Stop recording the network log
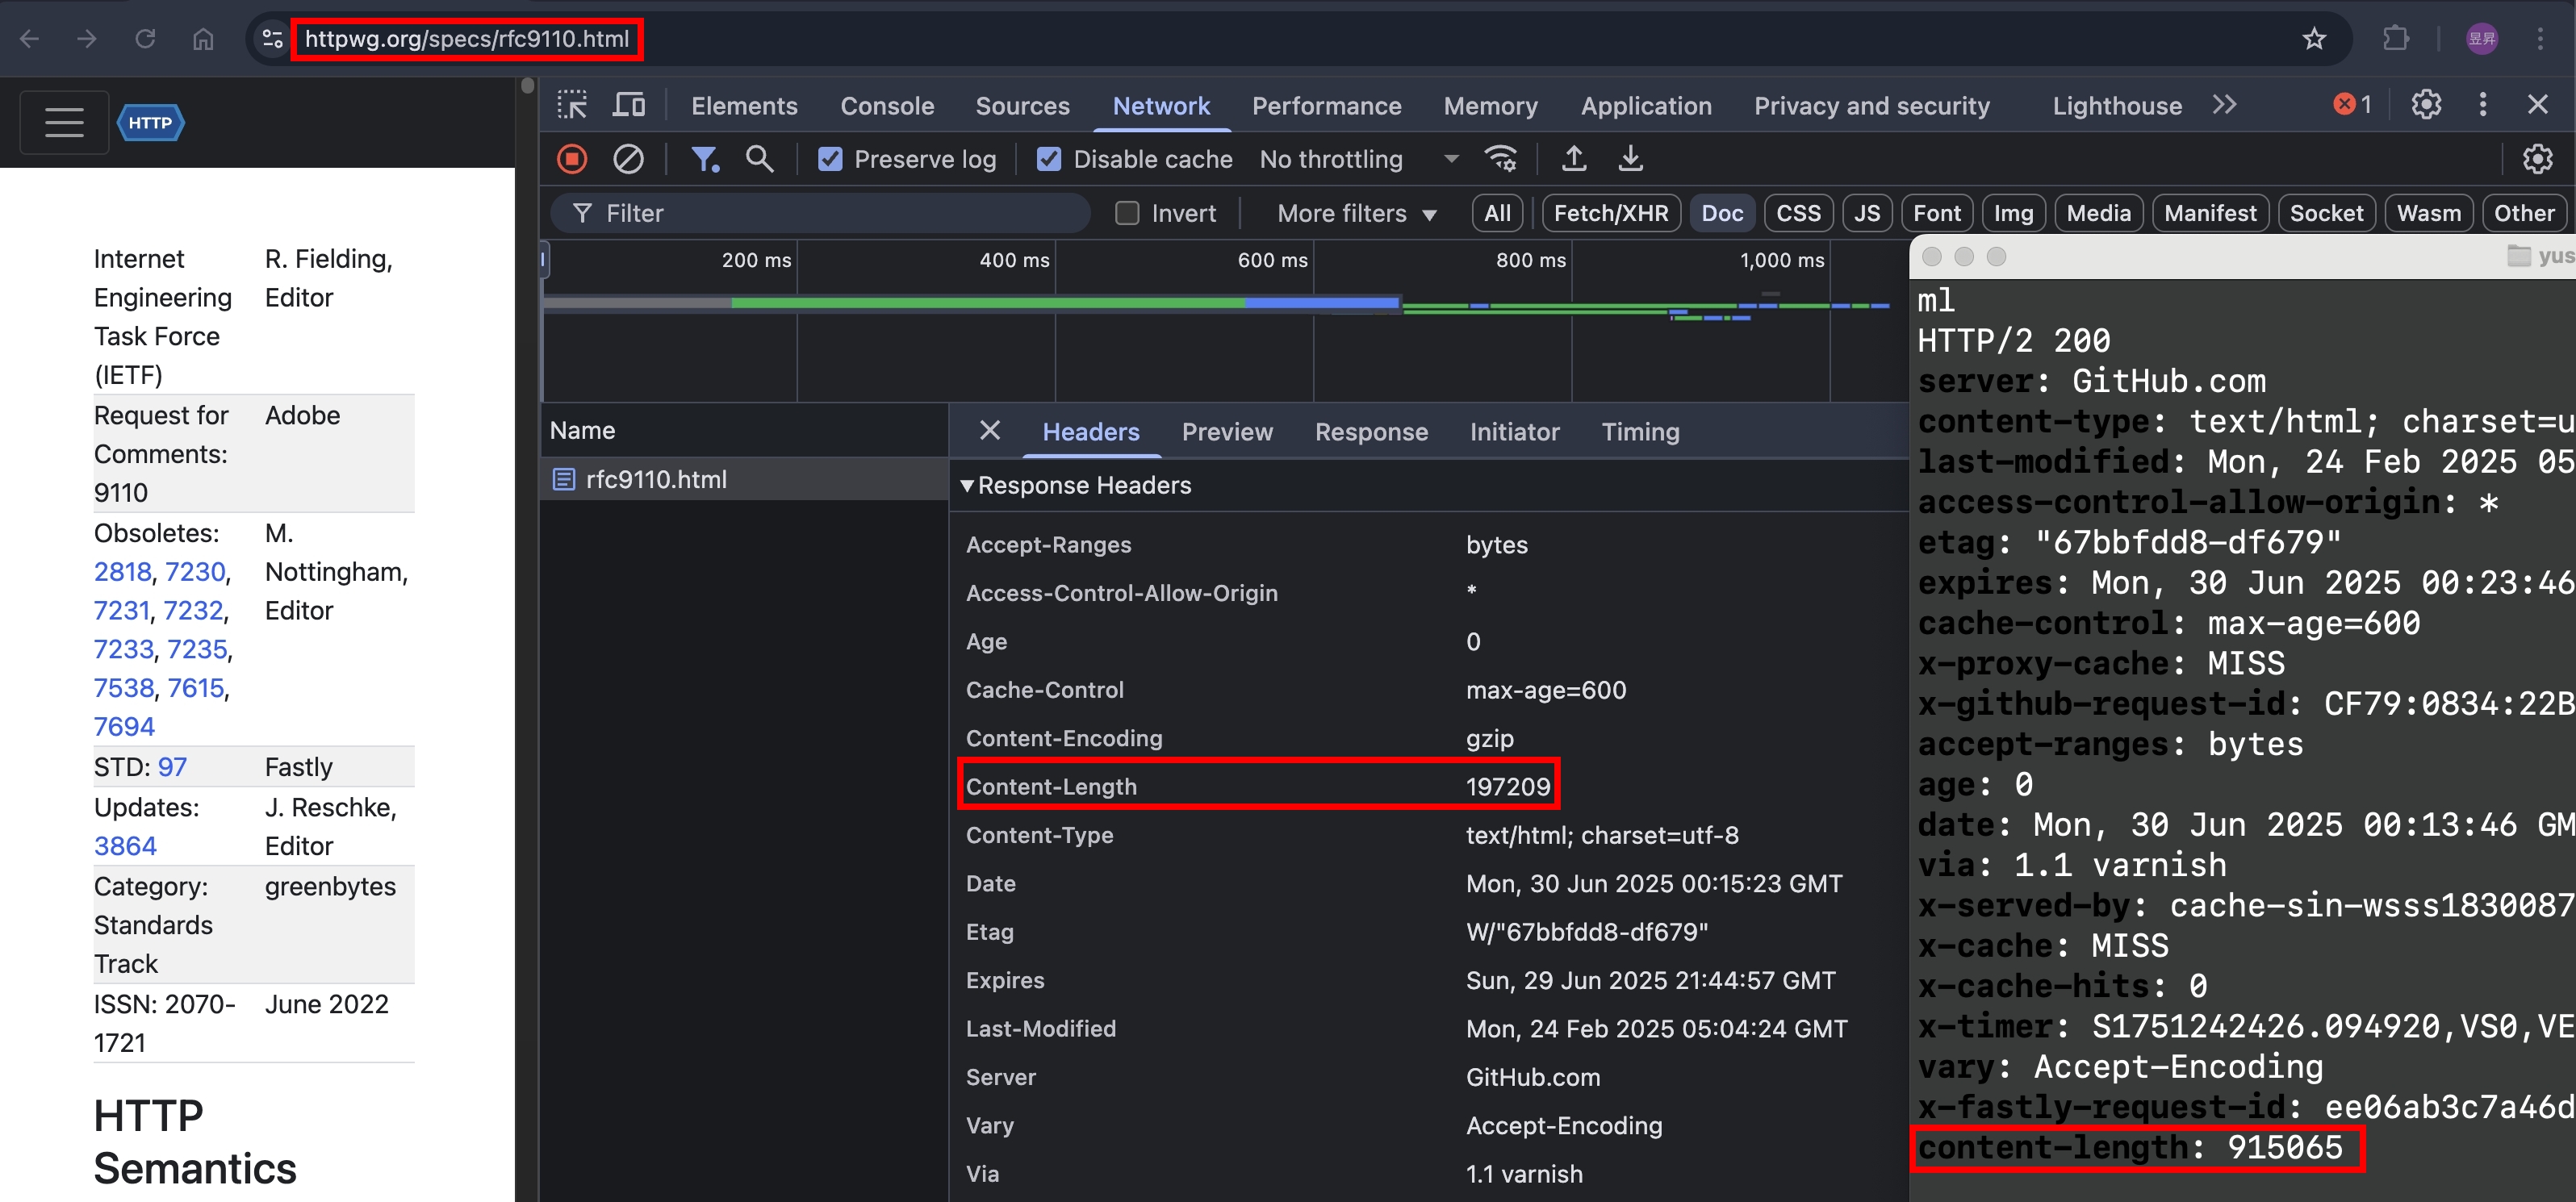 [572, 159]
